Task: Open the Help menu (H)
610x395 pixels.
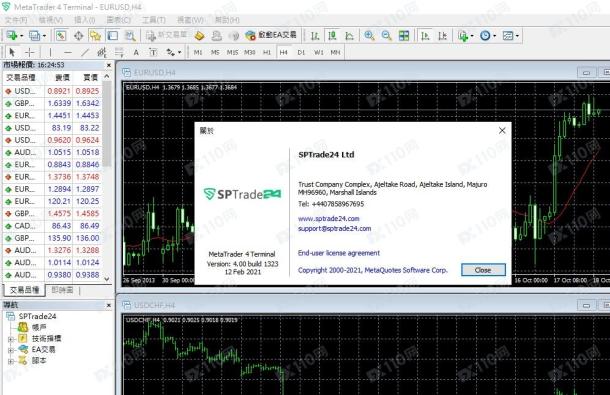Action: 227,20
